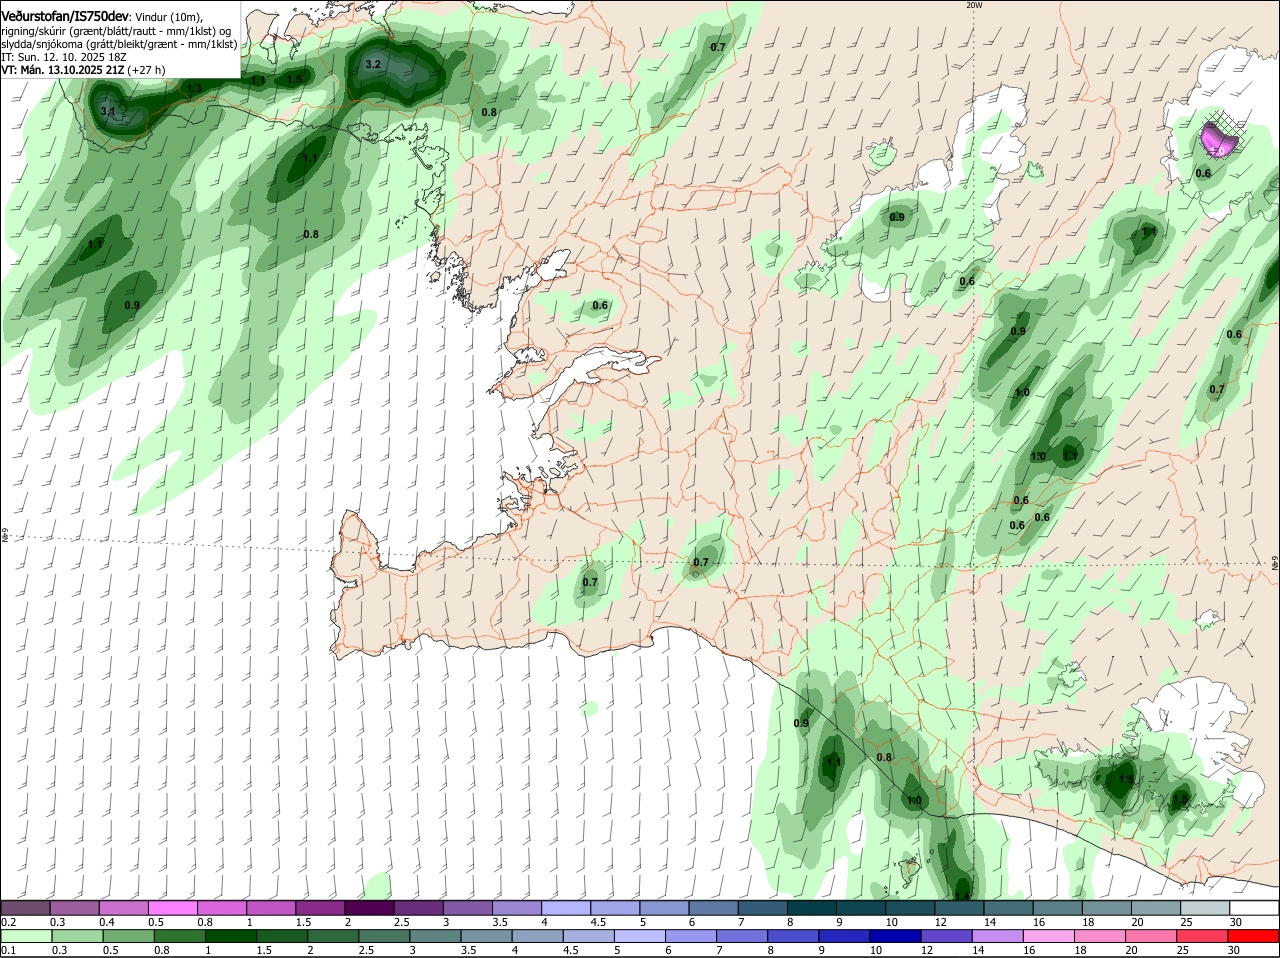1280x958 pixels.
Task: Select the pale green 0.1 rain legend swatch
Action: coord(26,936)
